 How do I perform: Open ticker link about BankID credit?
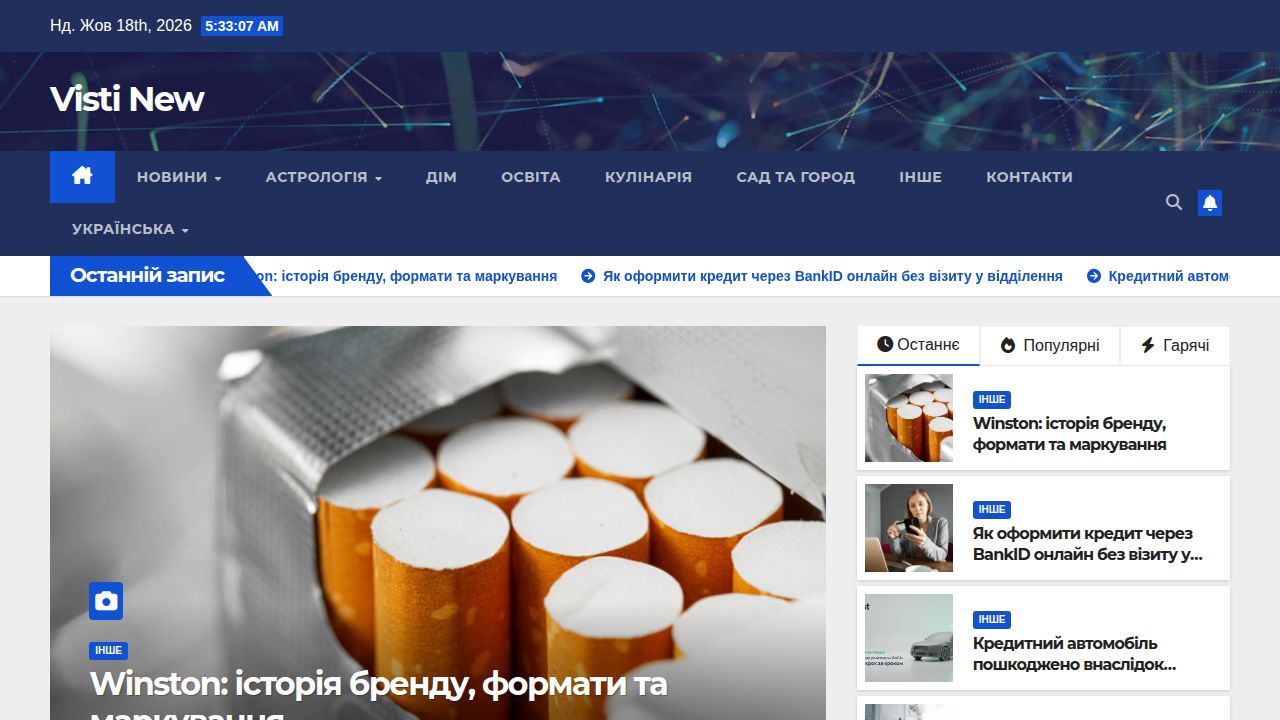[832, 276]
